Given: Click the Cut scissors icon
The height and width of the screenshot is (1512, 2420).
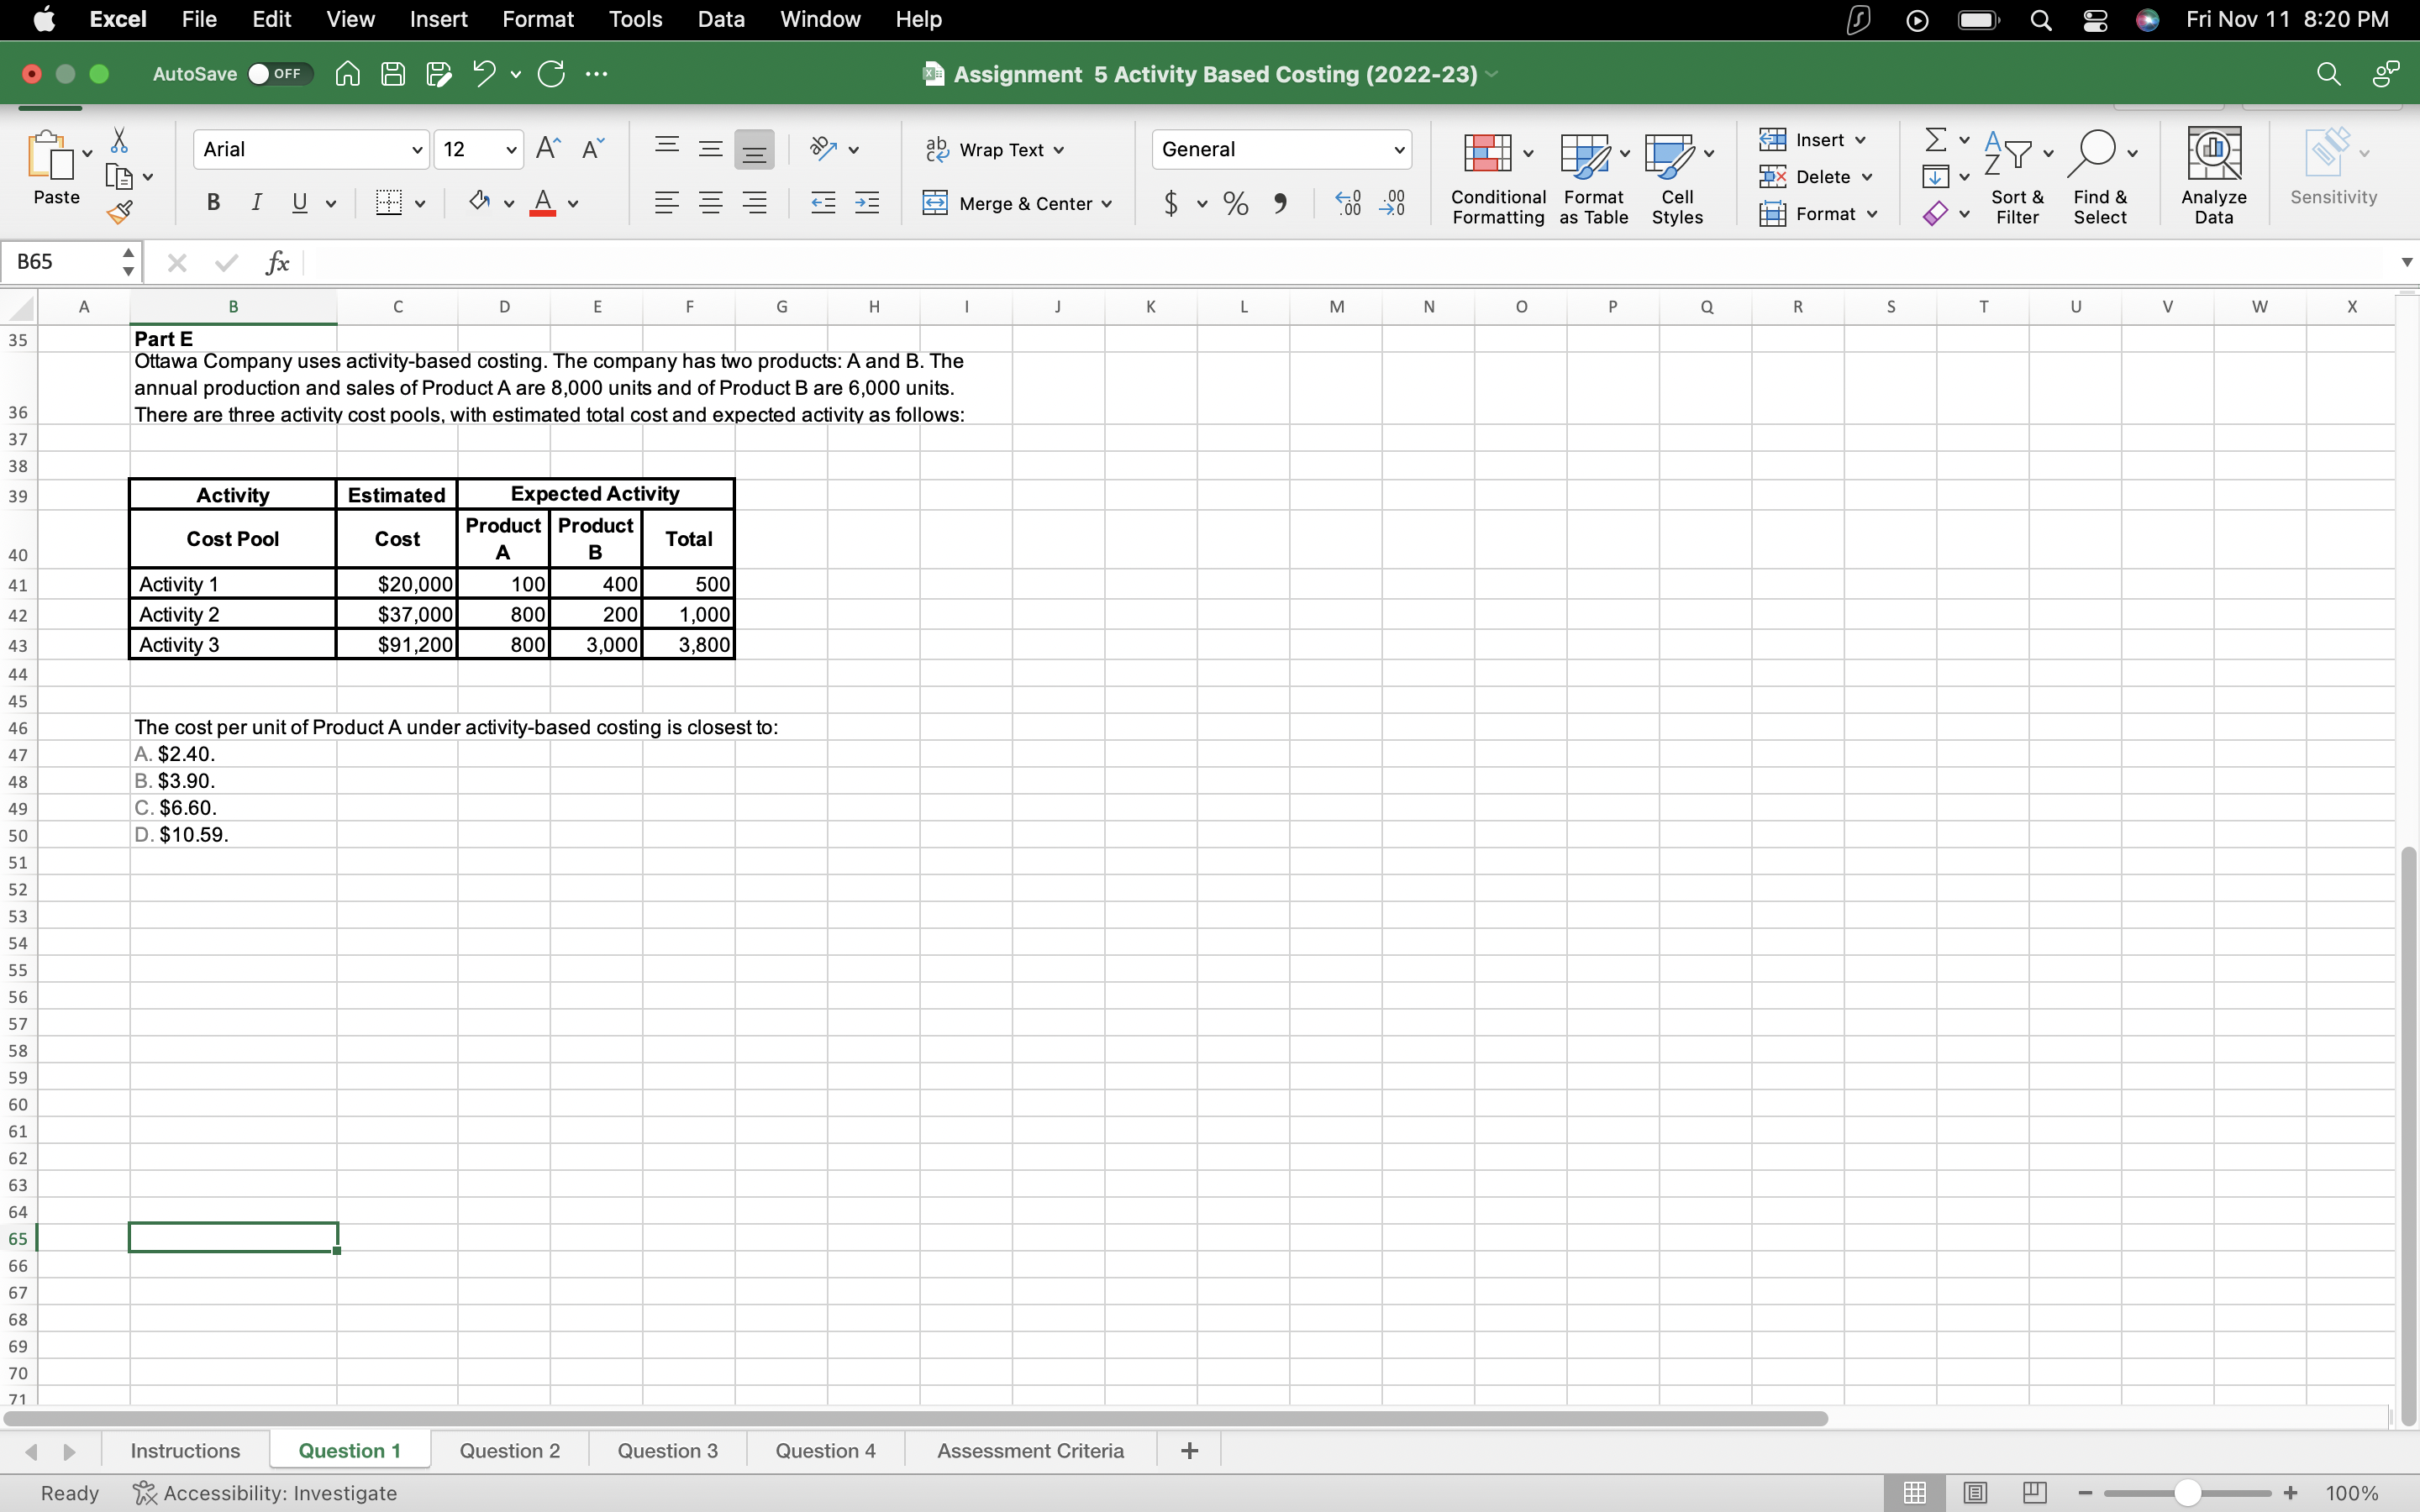Looking at the screenshot, I should point(119,140).
